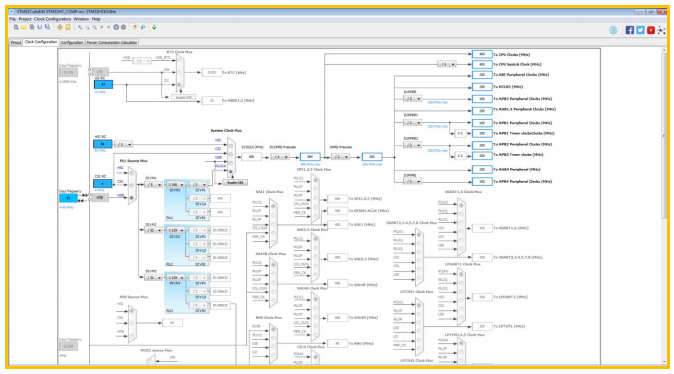
Task: Click the scroll-up arrow at right
Action: point(664,50)
